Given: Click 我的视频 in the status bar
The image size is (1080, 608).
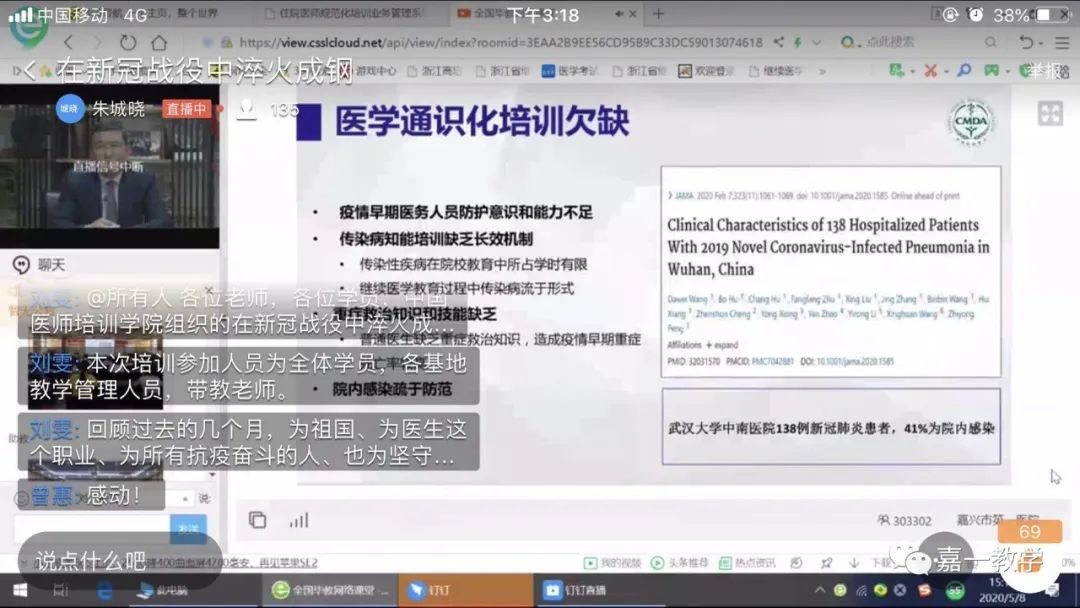Looking at the screenshot, I should pos(612,563).
